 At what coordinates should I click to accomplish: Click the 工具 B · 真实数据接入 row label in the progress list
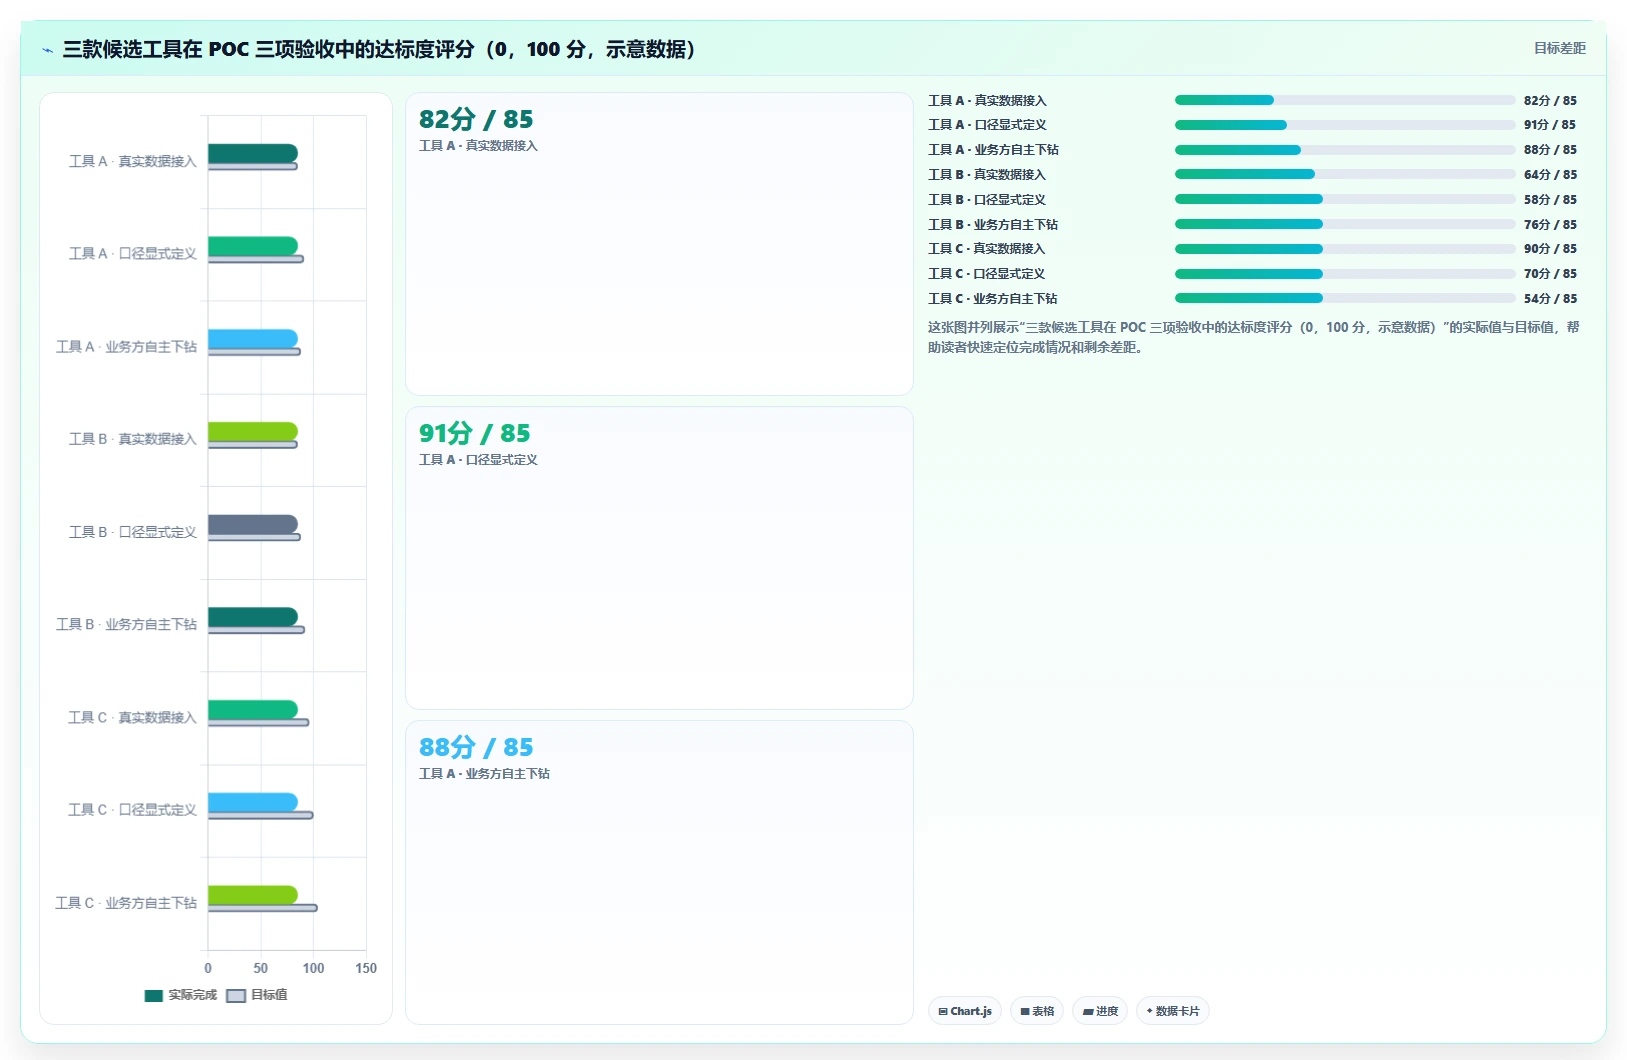pos(987,174)
